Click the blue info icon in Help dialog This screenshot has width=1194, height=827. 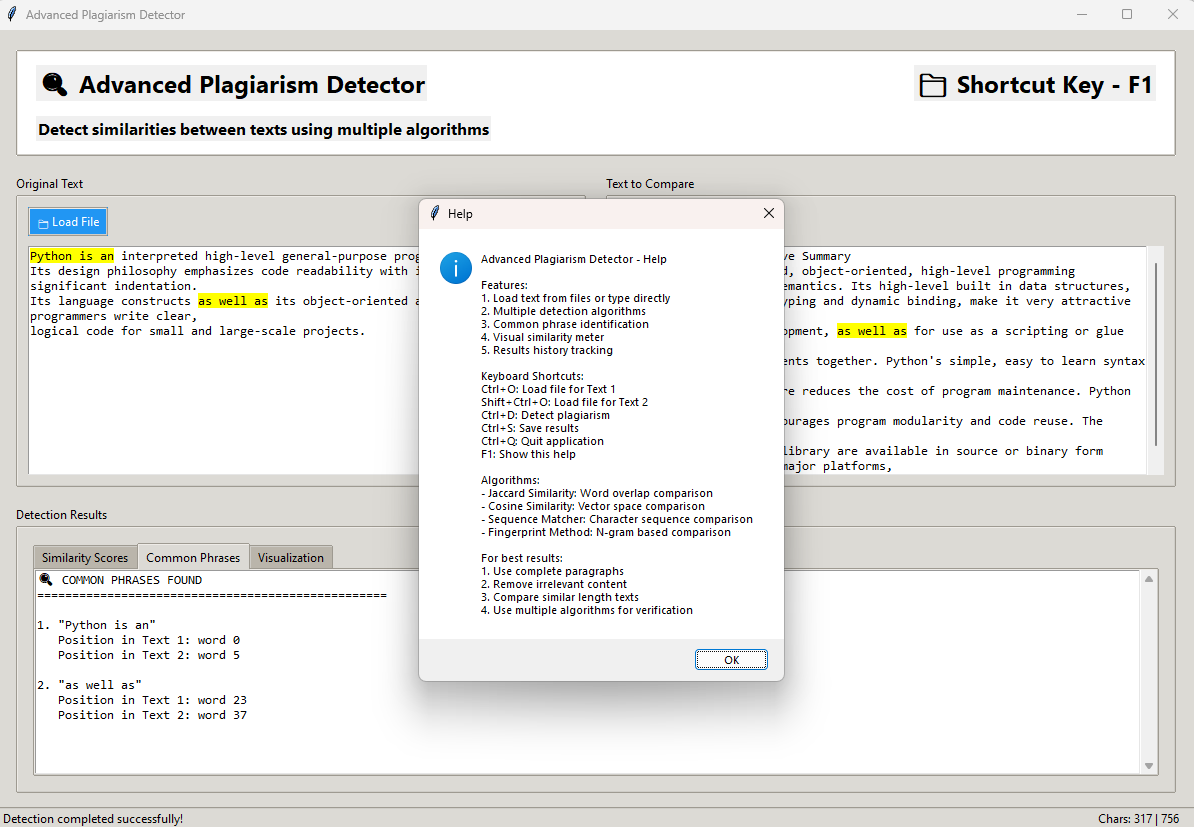[455, 268]
